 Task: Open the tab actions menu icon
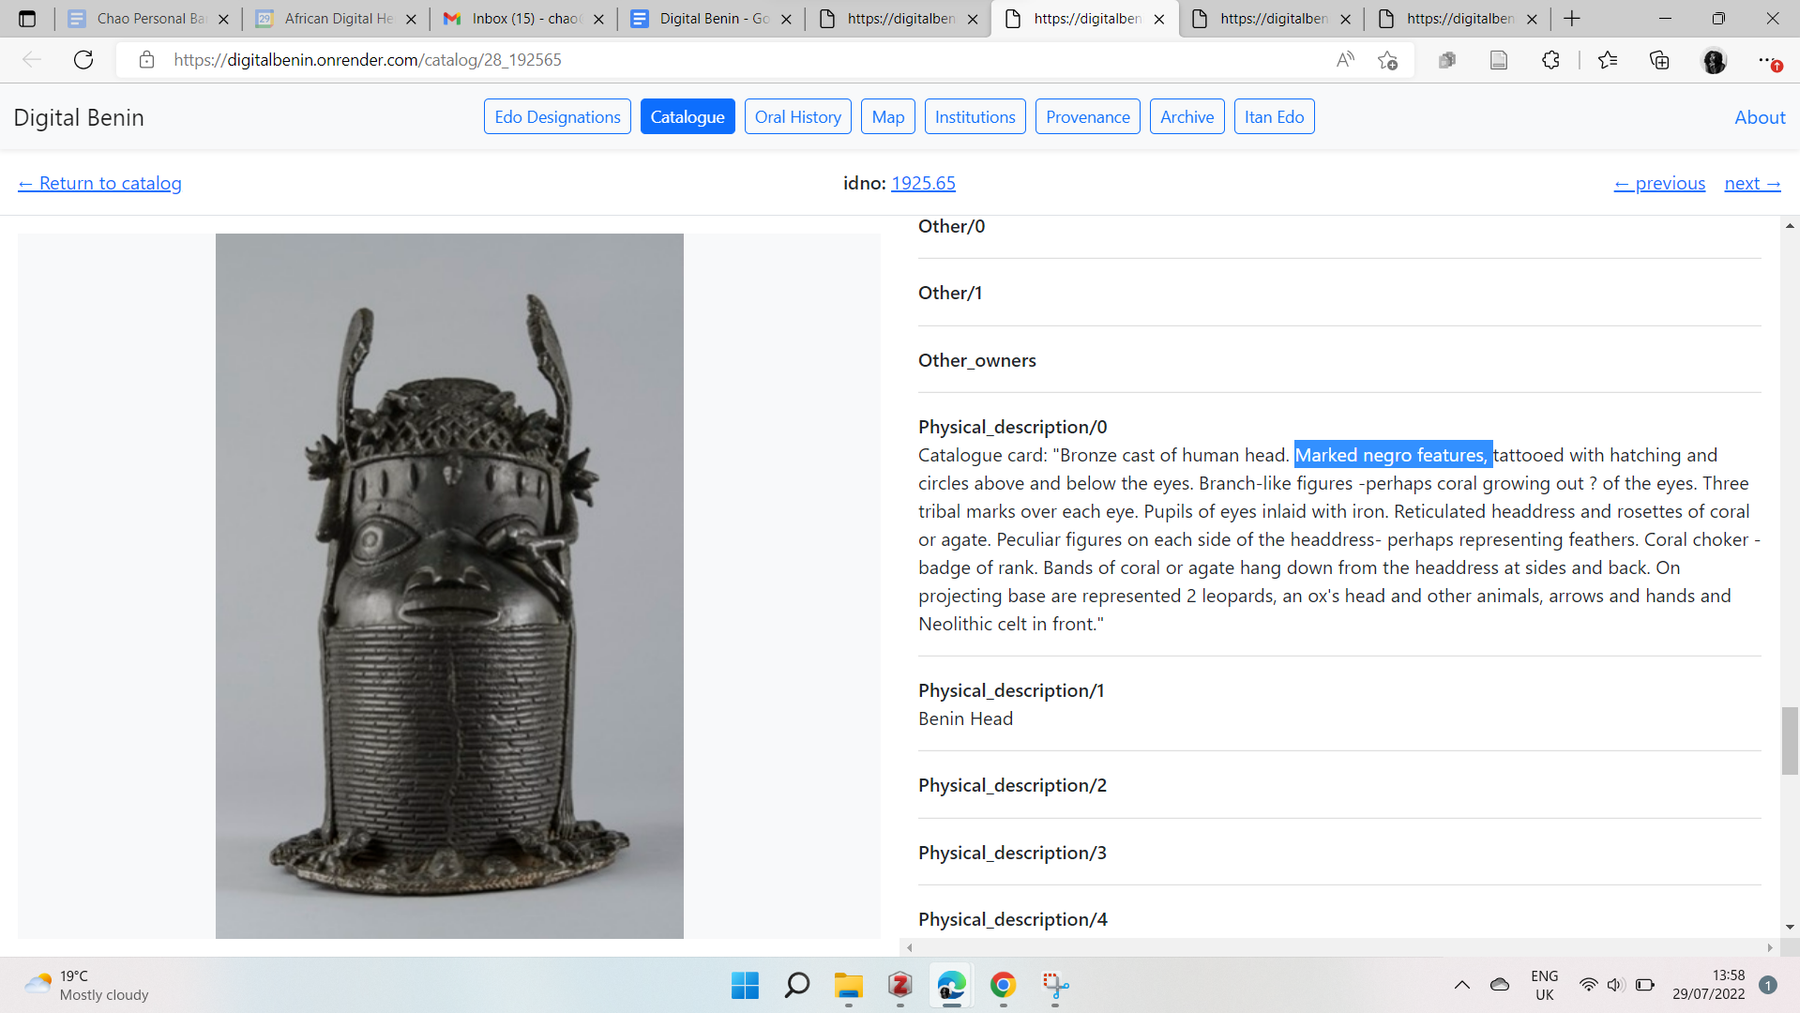(27, 18)
